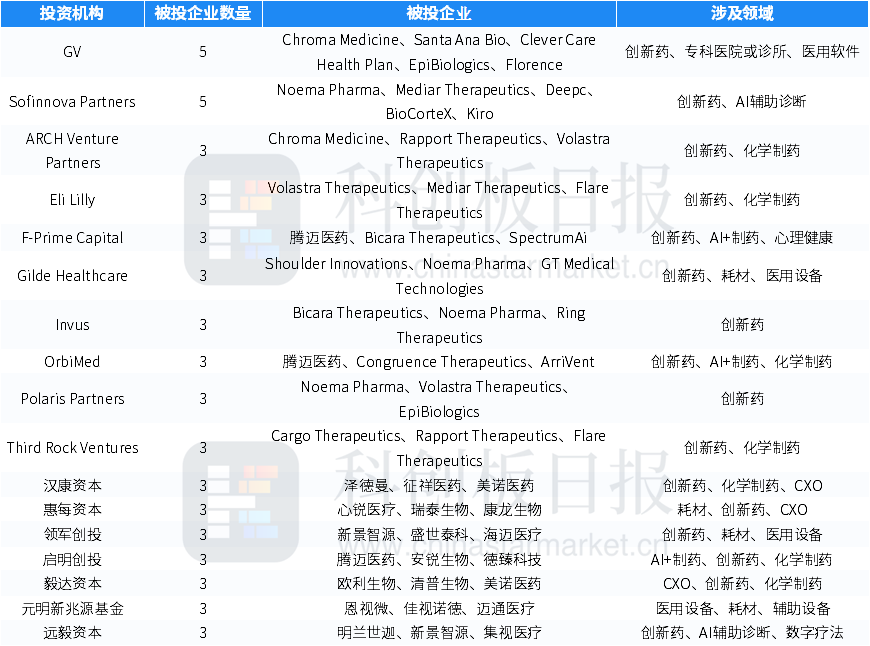Click the field AI+制药、创新药、化学制药

pos(742,559)
